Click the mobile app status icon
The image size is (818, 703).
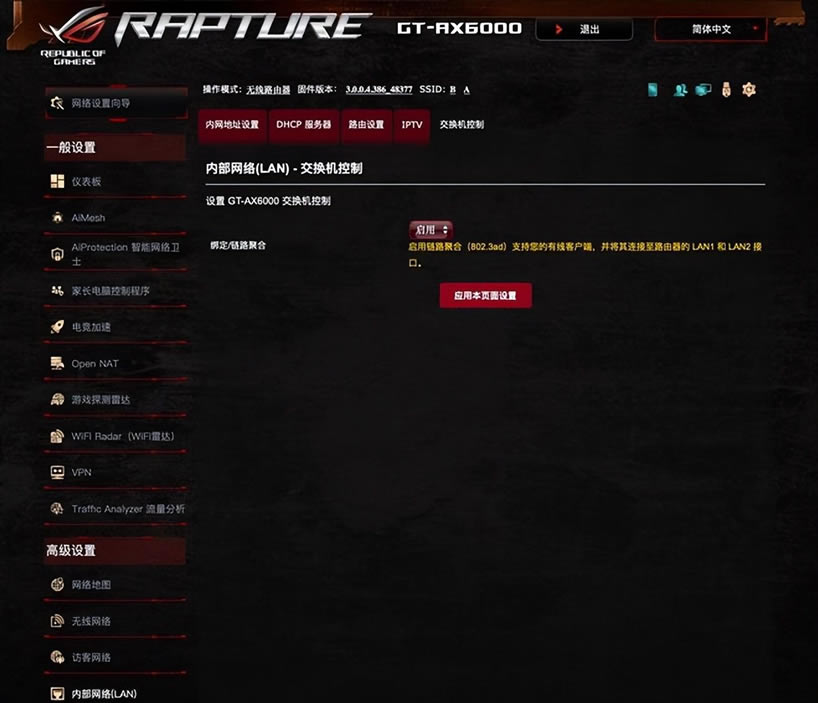point(653,90)
